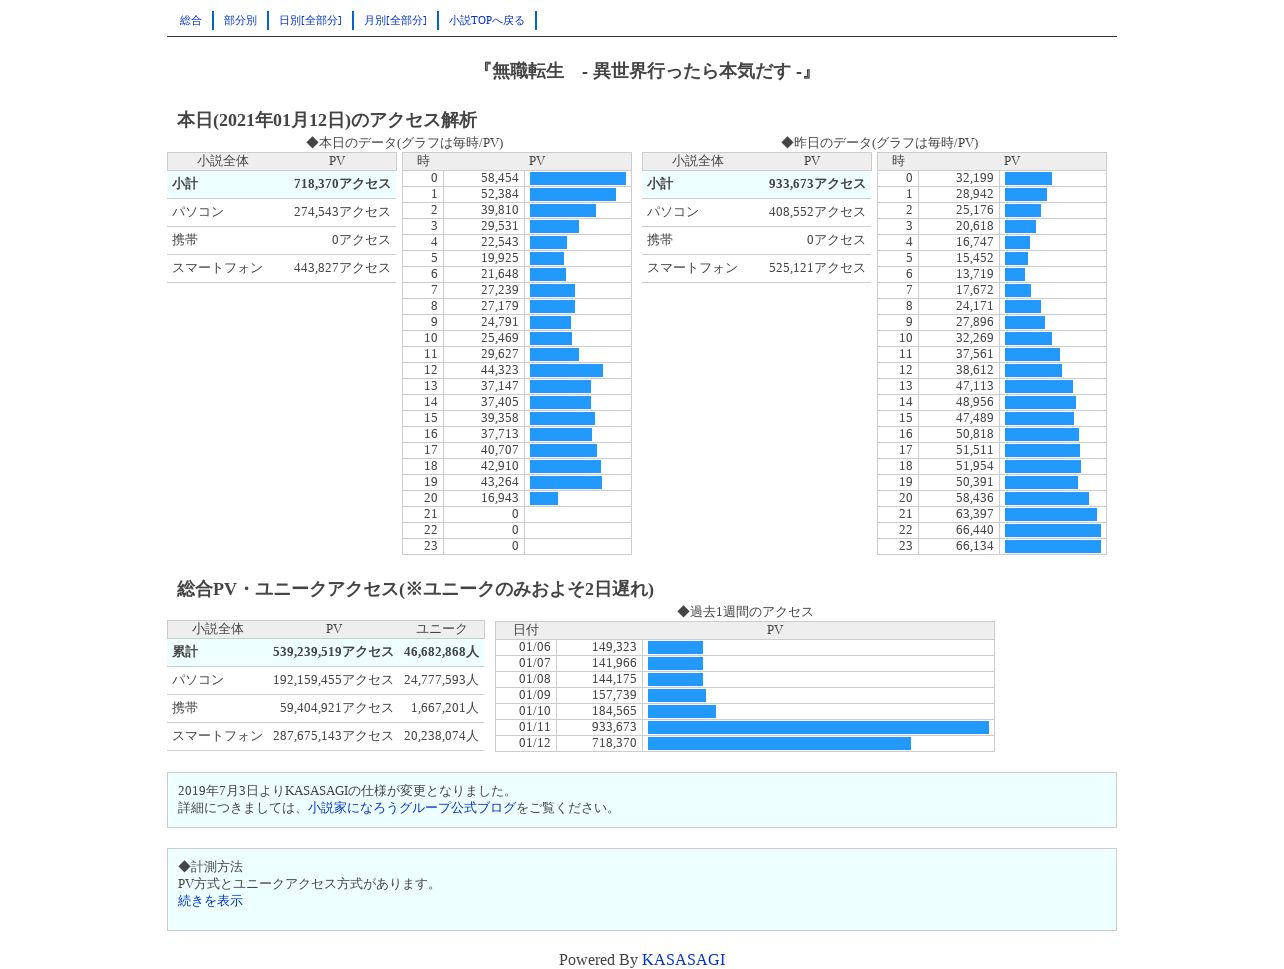Click cumulative スマートフォン value 287,675,143アクセス

pyautogui.click(x=333, y=736)
